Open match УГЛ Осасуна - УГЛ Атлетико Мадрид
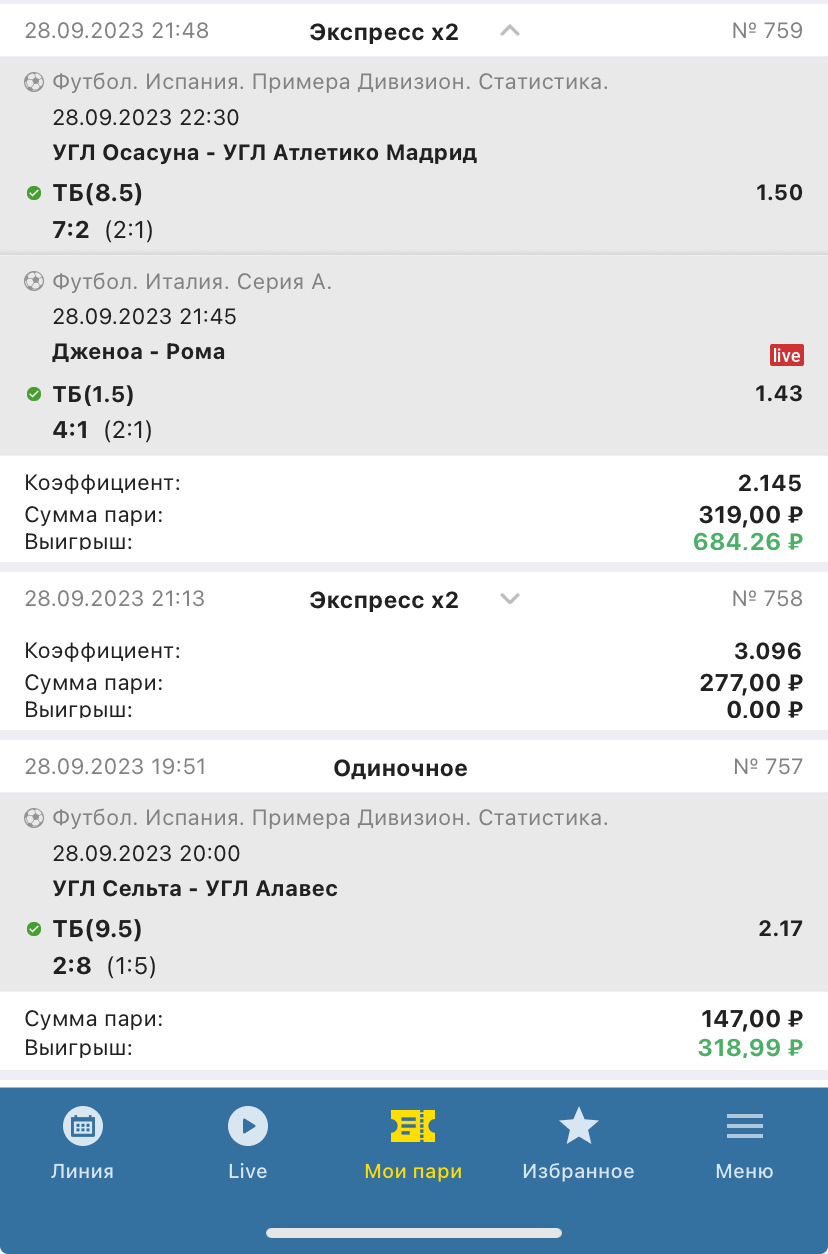 pyautogui.click(x=265, y=153)
